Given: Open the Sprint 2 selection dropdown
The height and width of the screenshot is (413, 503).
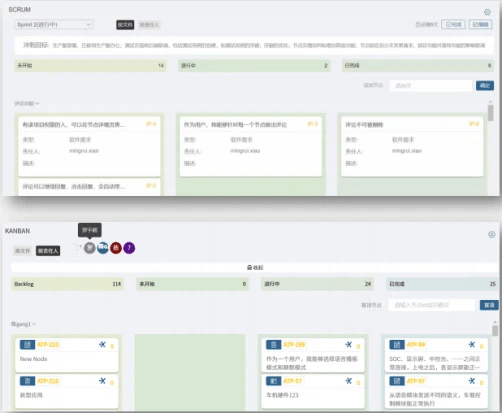Looking at the screenshot, I should (x=54, y=25).
